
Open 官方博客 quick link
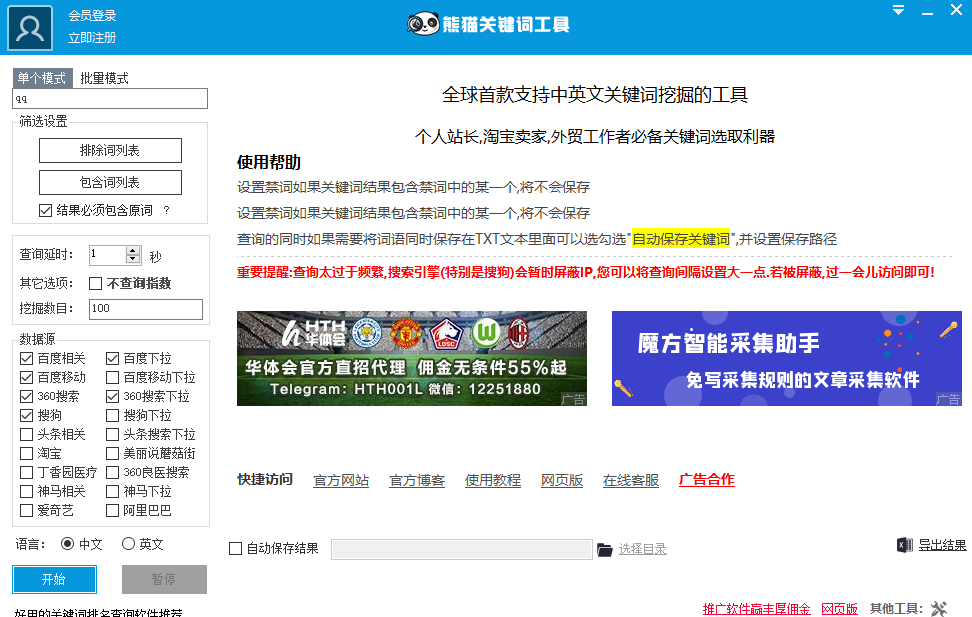click(417, 481)
